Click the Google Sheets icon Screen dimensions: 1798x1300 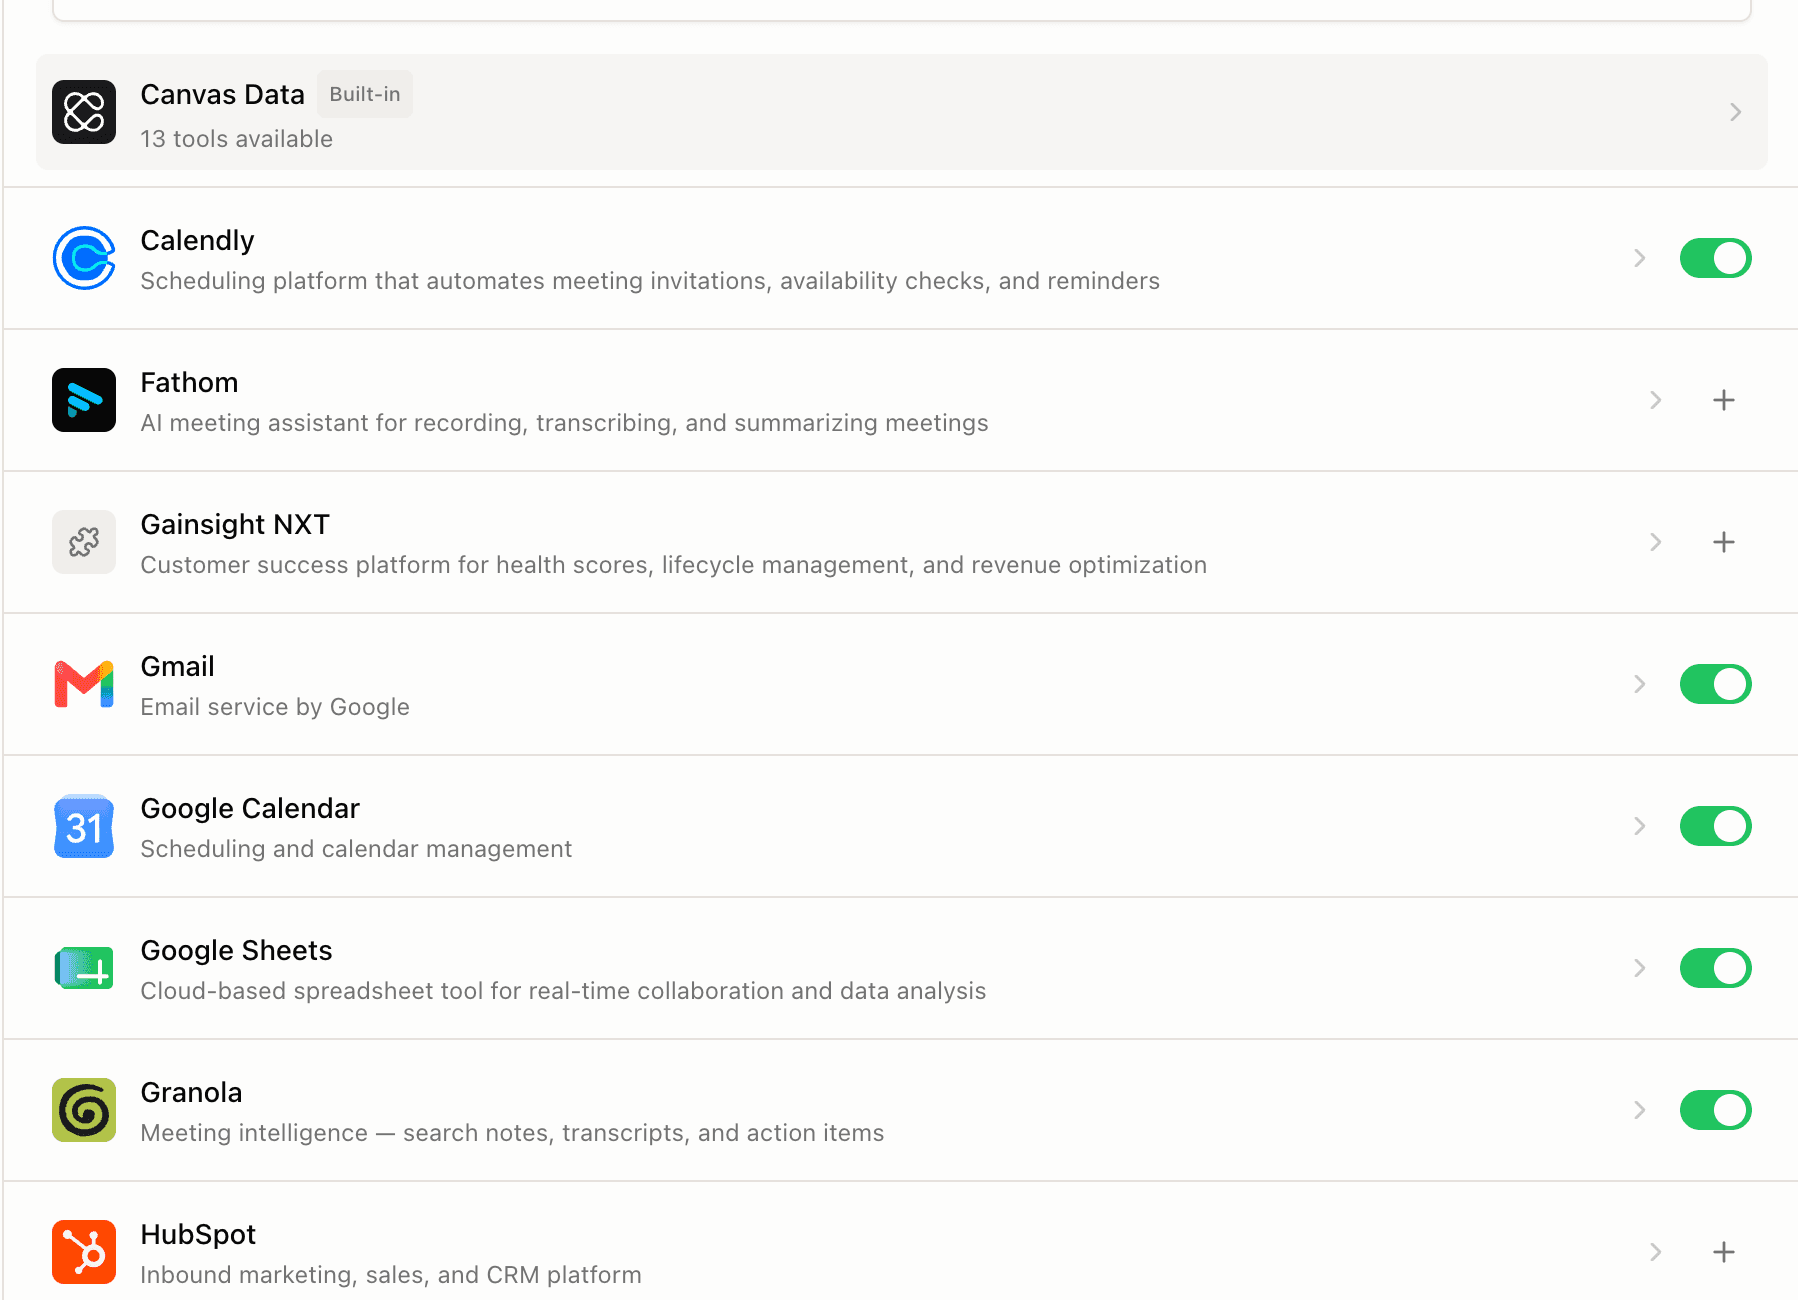click(x=84, y=968)
